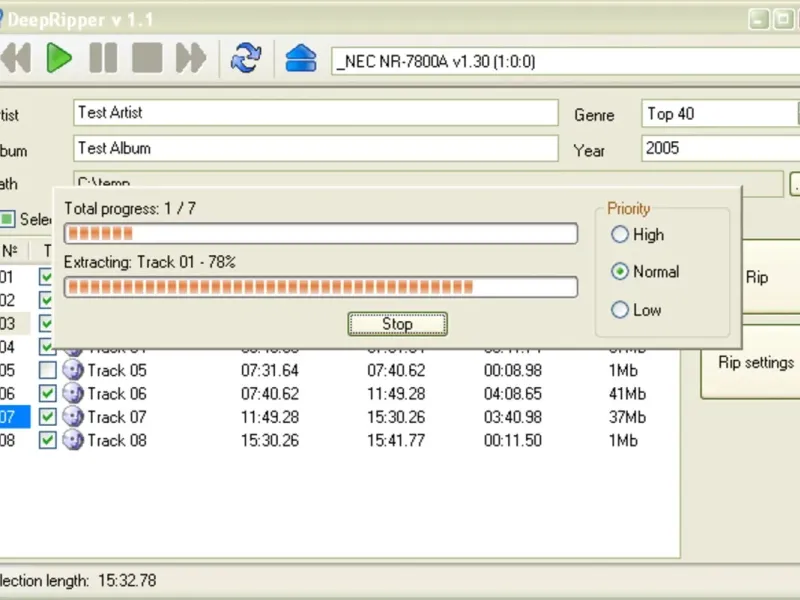Select Normal priority radio button
The width and height of the screenshot is (800, 600).
(x=619, y=271)
